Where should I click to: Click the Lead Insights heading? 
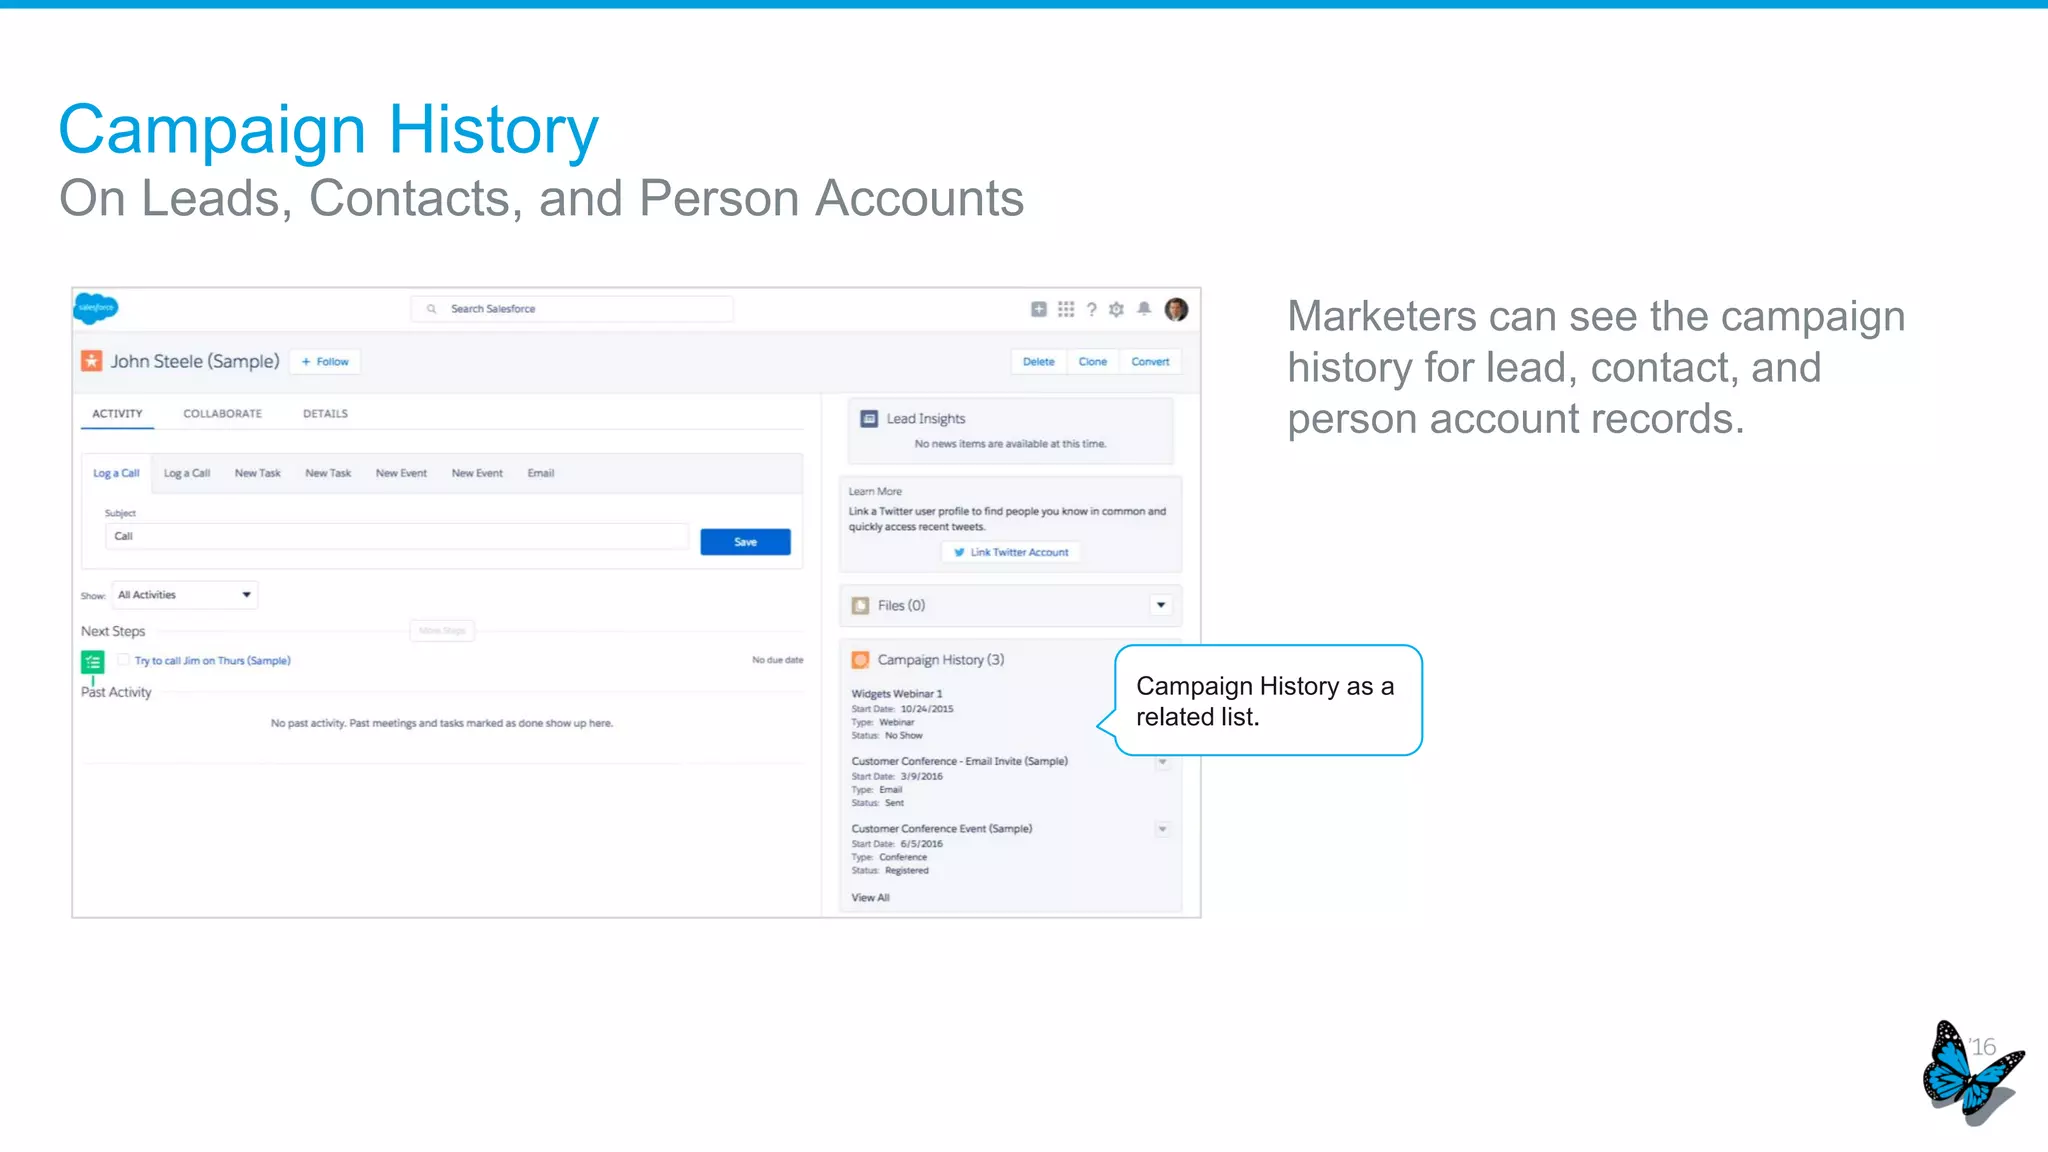(x=926, y=419)
